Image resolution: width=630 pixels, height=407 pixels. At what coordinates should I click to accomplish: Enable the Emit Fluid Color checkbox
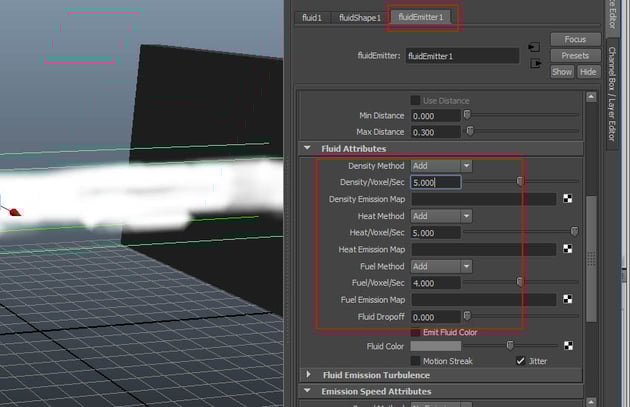(415, 332)
